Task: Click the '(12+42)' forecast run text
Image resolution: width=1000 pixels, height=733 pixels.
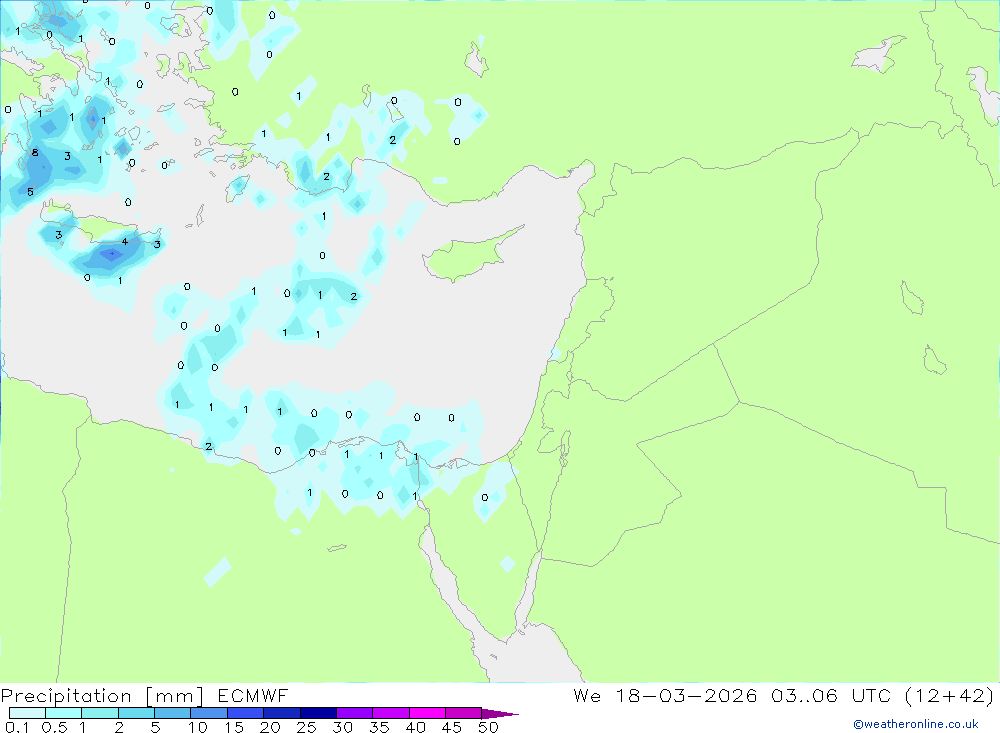Action: tap(950, 696)
